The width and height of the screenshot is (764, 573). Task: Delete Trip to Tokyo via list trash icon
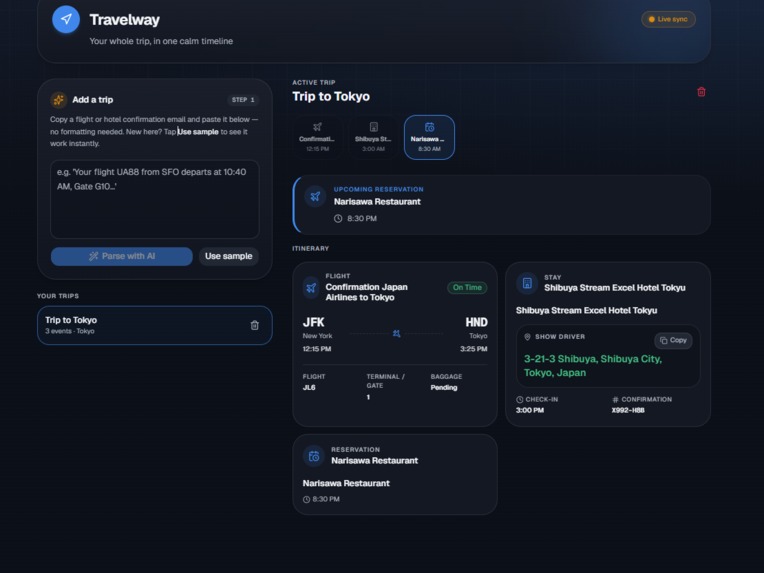tap(254, 325)
